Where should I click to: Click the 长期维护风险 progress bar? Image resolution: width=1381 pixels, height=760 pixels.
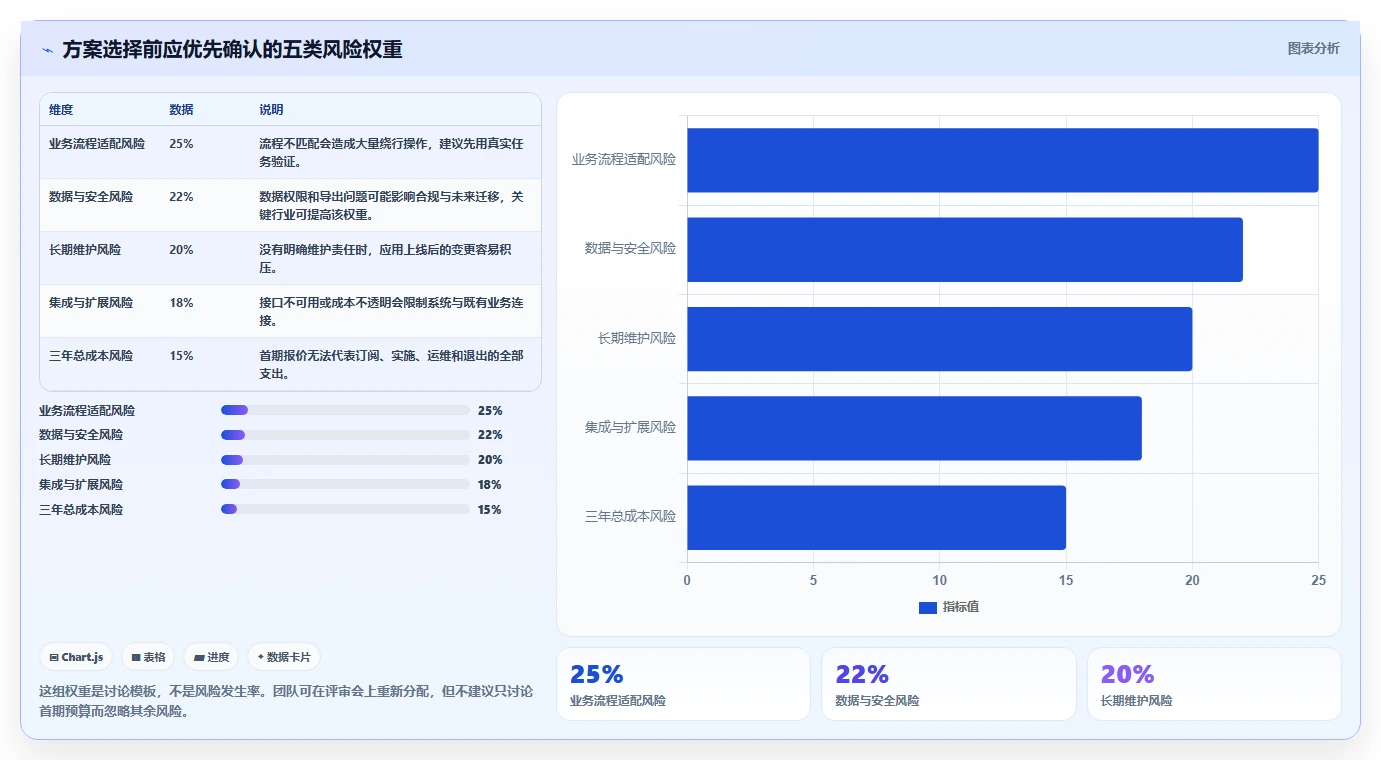point(345,460)
